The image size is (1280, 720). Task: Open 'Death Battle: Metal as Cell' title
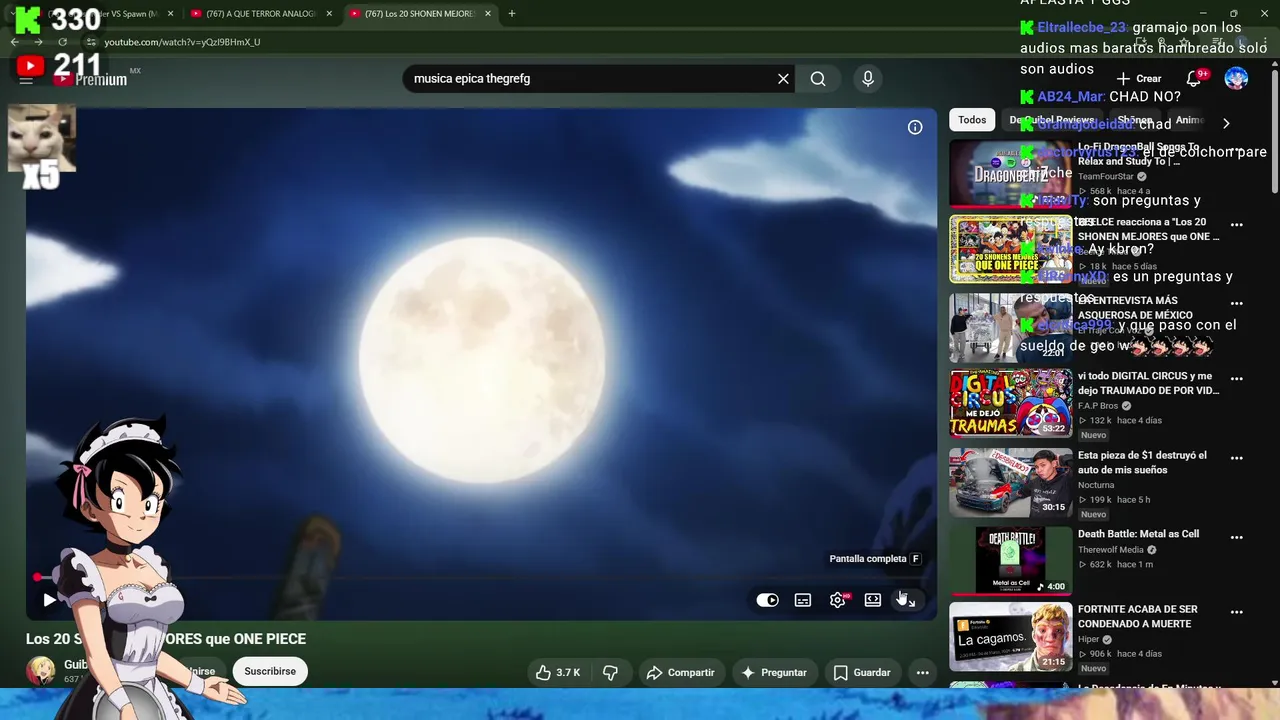tap(1138, 534)
